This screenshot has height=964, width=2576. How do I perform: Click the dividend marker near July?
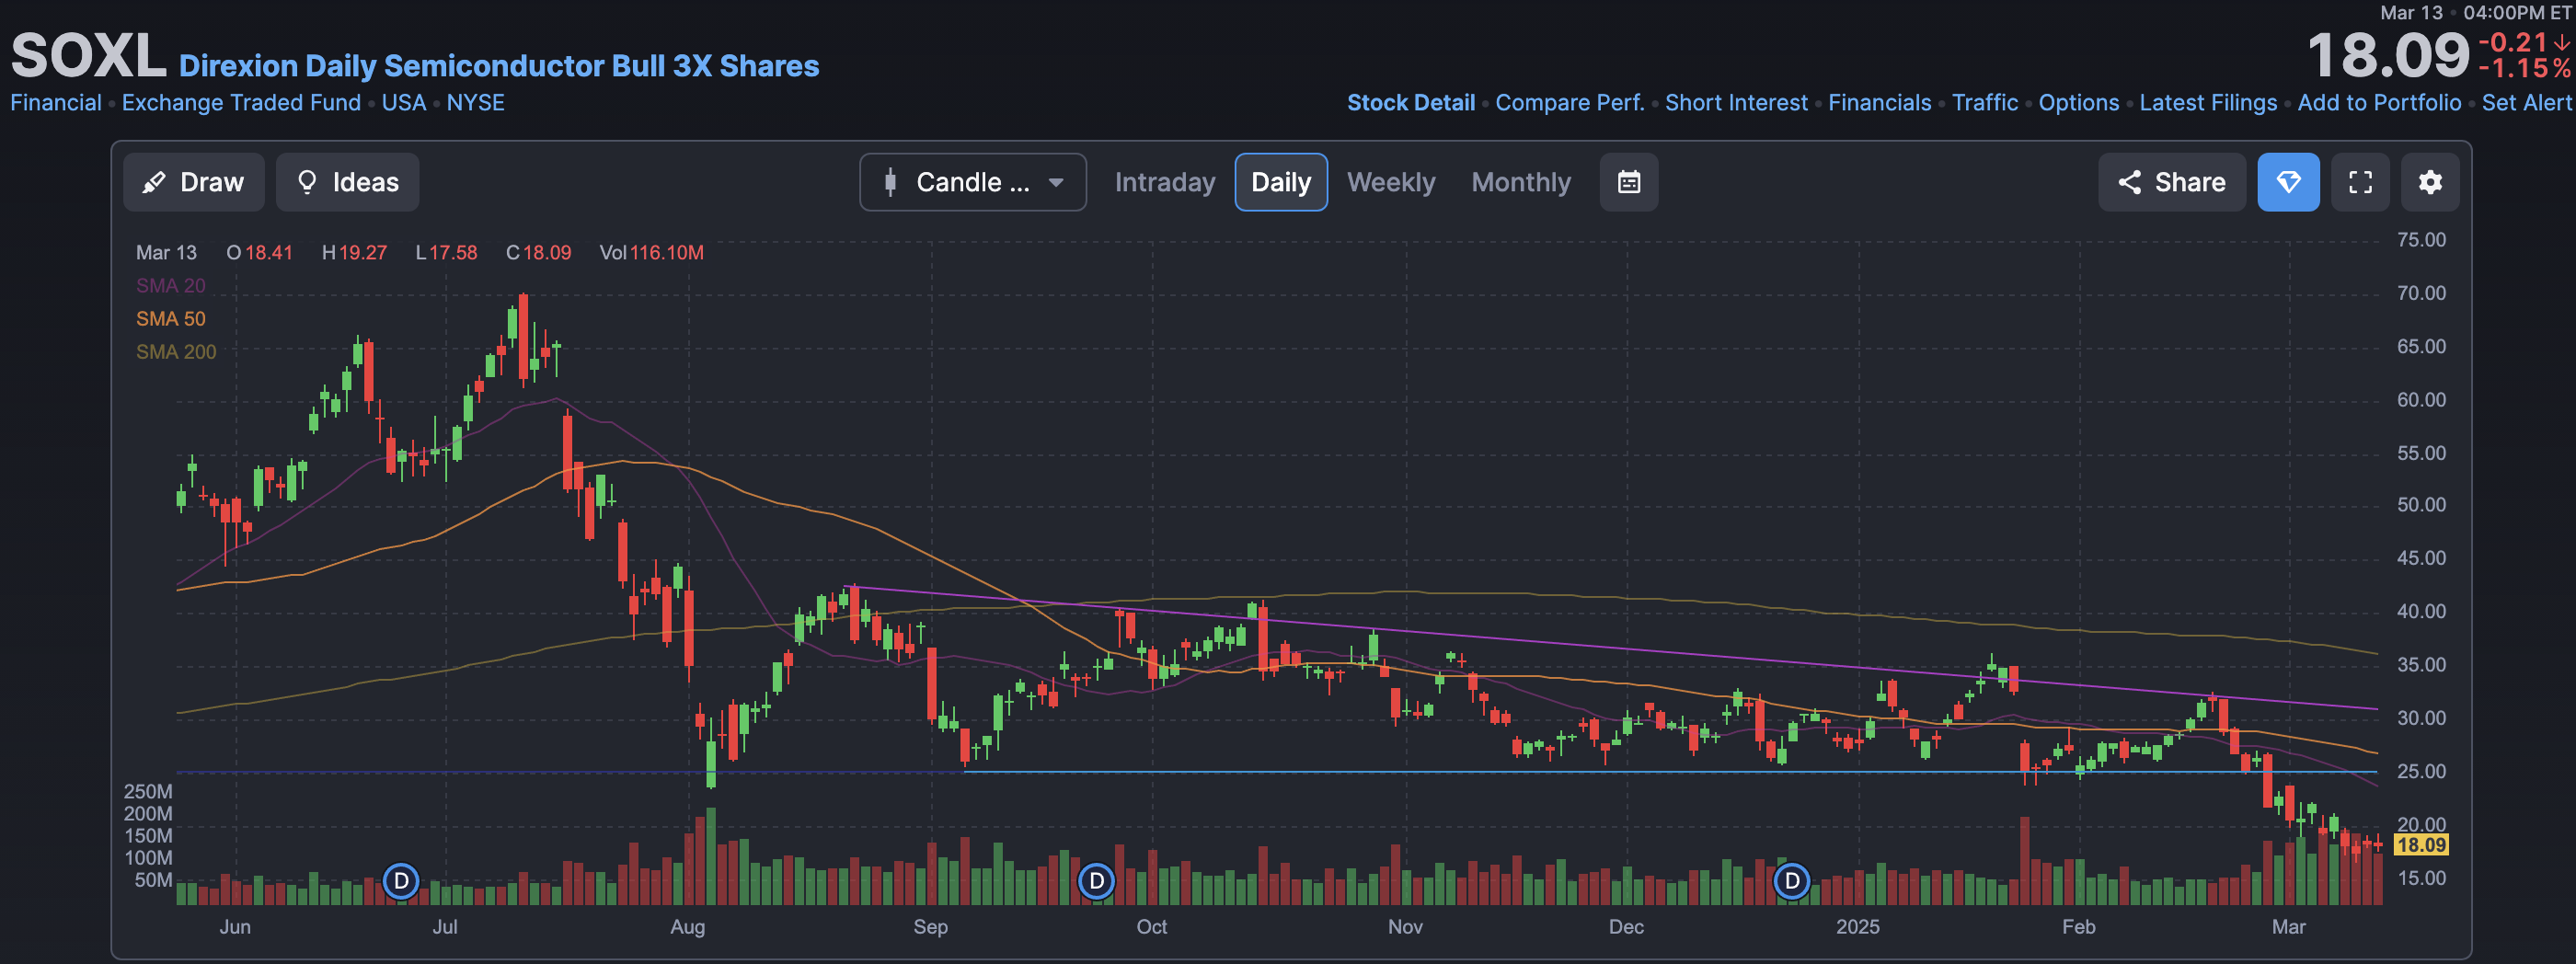coord(401,881)
